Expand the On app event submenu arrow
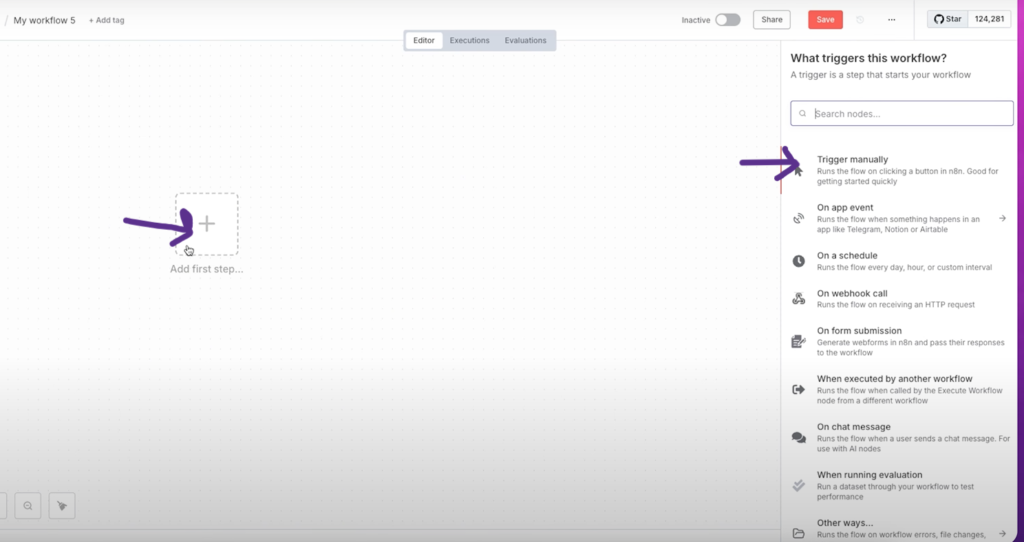 point(1002,218)
